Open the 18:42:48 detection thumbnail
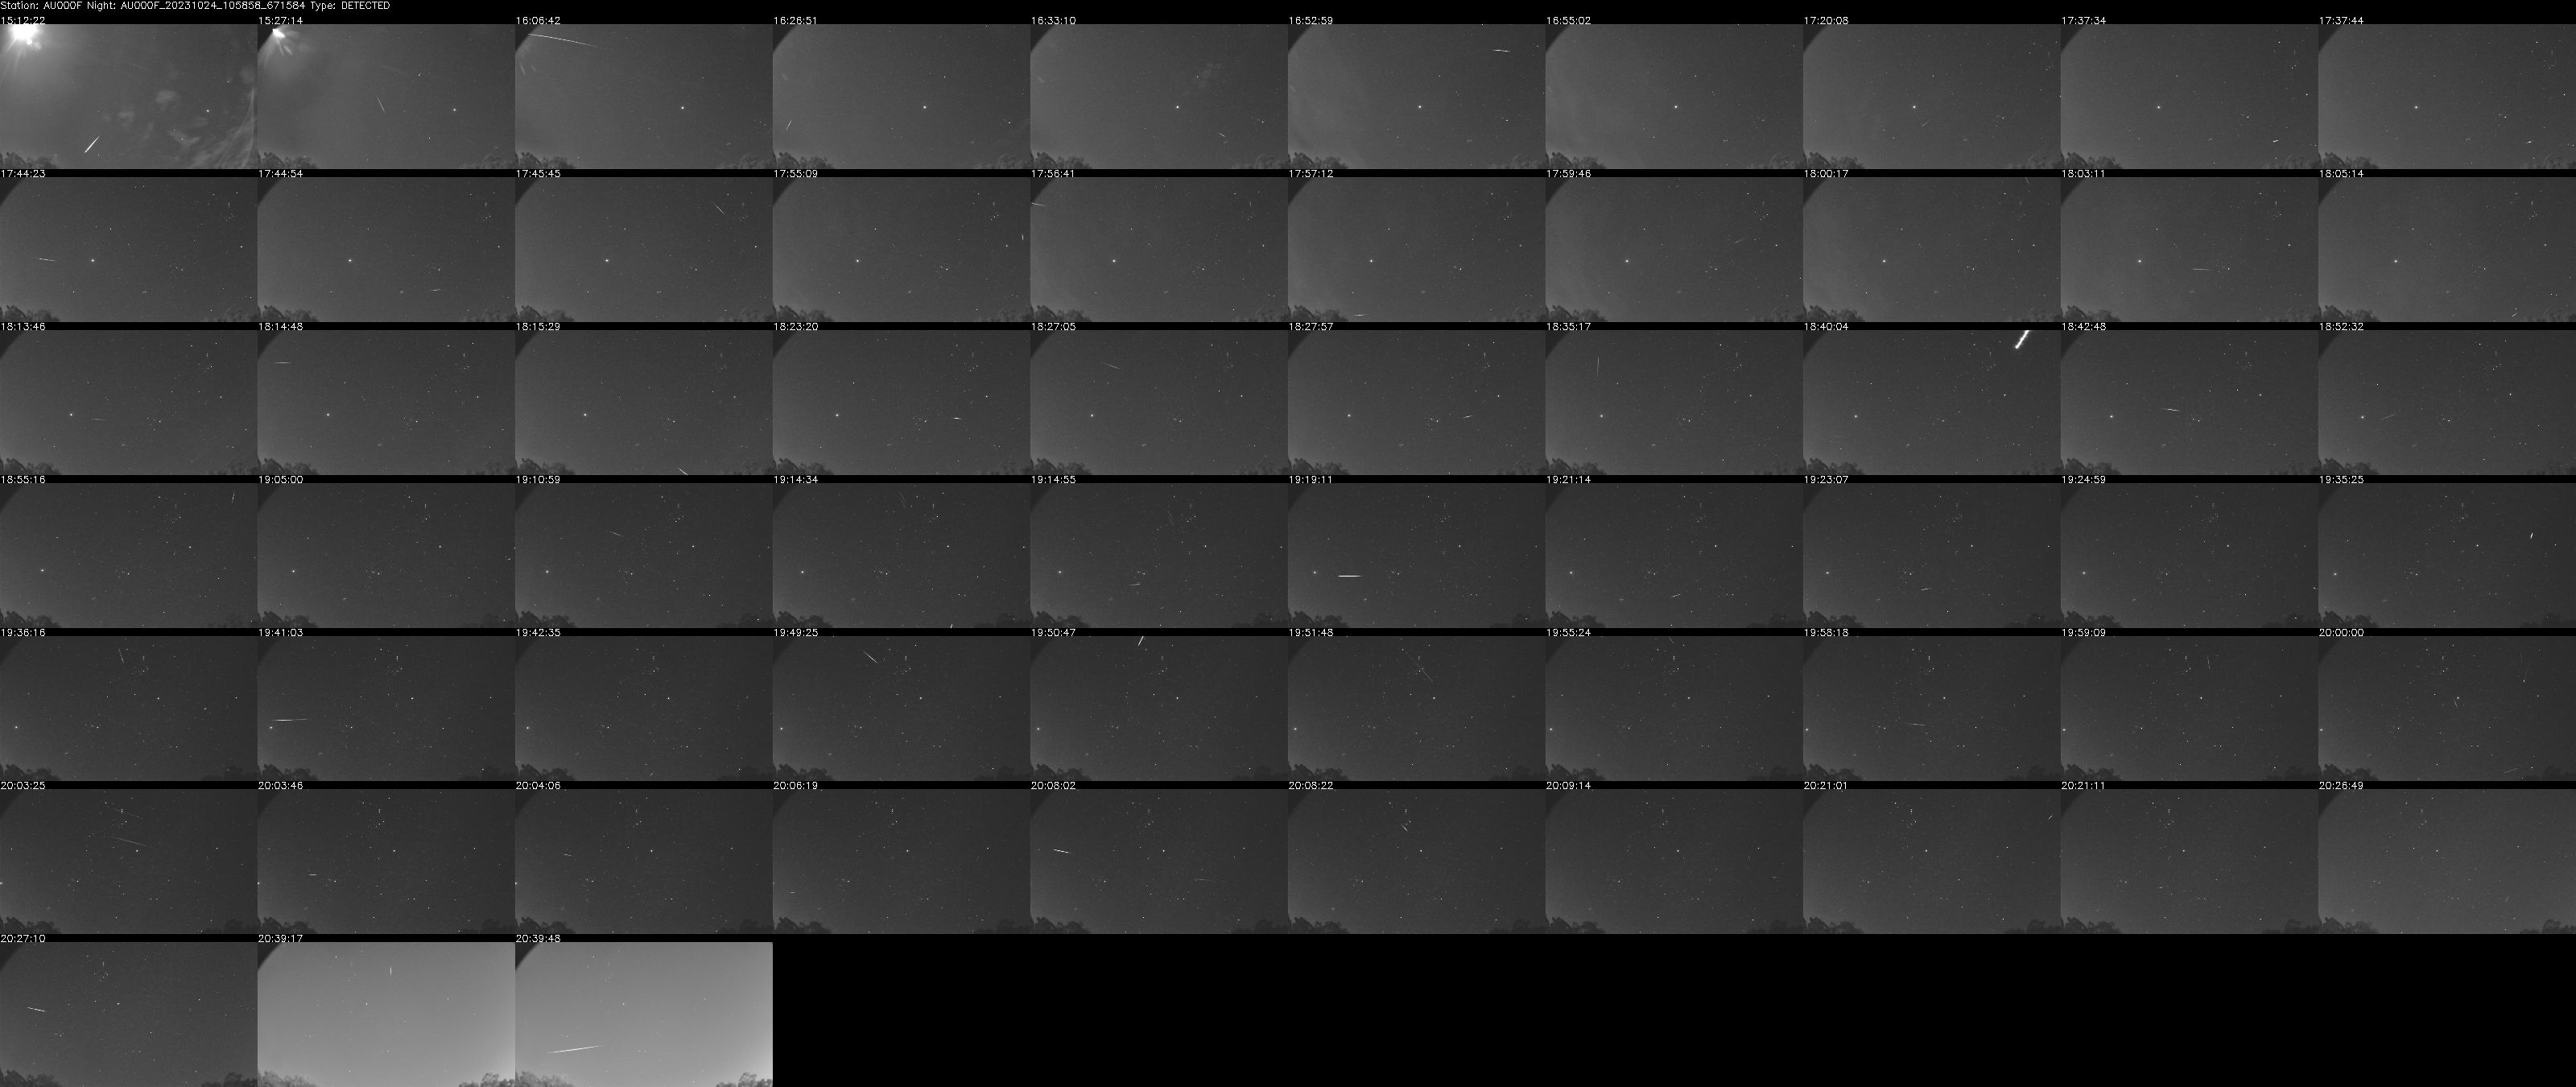Viewport: 2576px width, 1087px height. click(x=2189, y=402)
